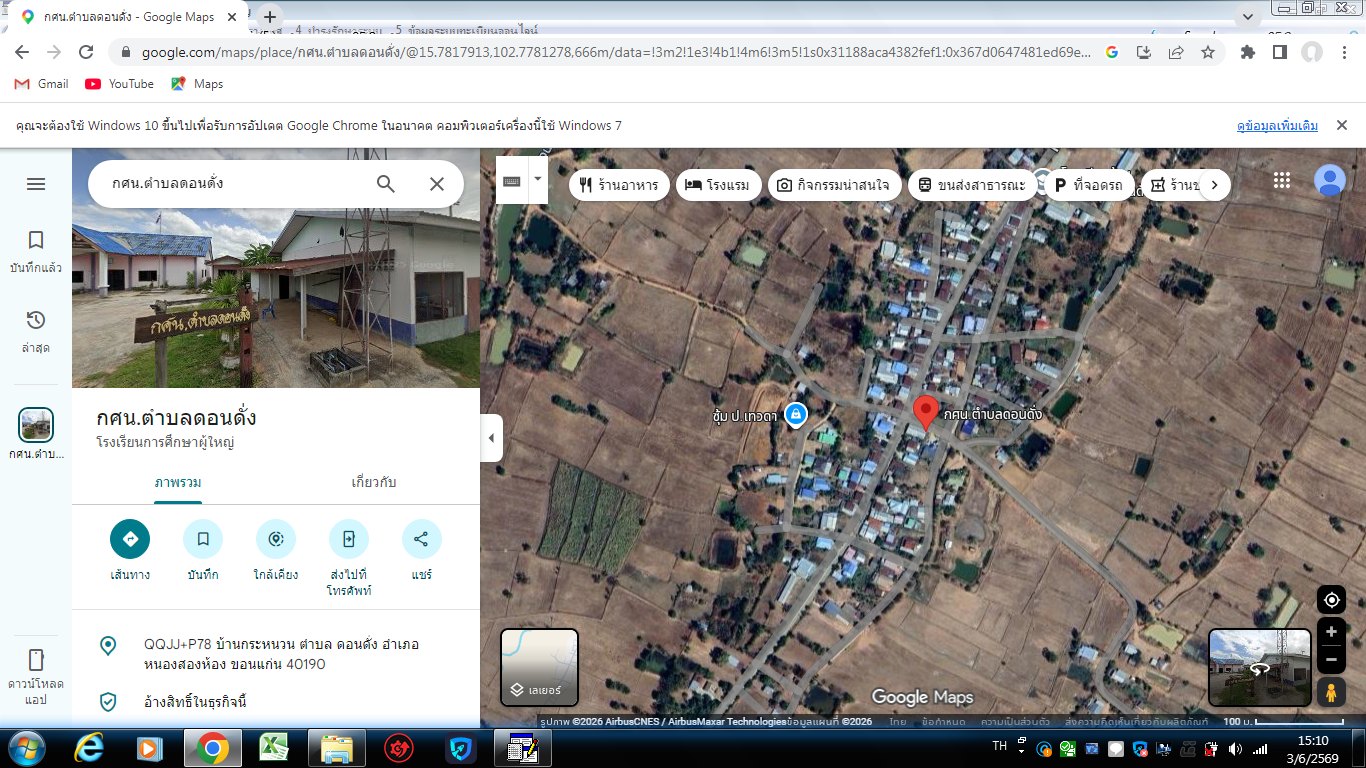The width and height of the screenshot is (1366, 768).
Task: Click the ข้อกำหนด (terms) link in the map footer
Action: coord(943,722)
